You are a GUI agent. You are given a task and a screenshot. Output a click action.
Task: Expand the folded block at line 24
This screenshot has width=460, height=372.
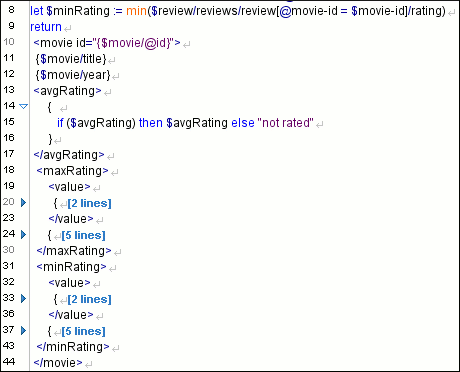point(23,234)
